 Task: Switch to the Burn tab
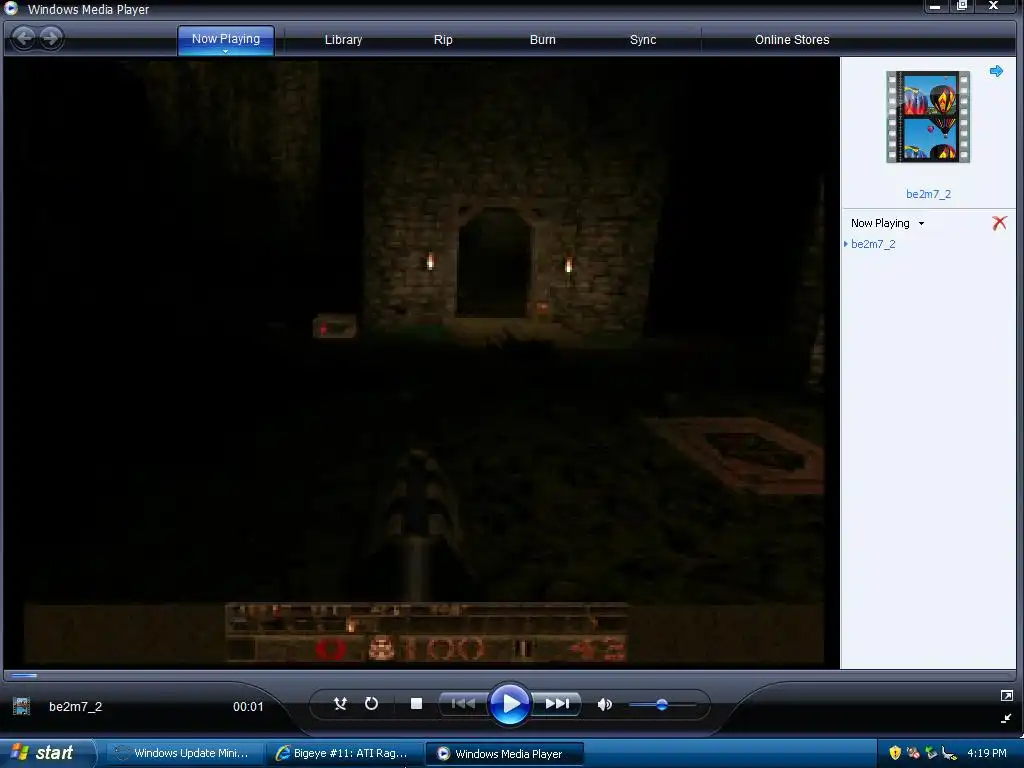coord(543,40)
